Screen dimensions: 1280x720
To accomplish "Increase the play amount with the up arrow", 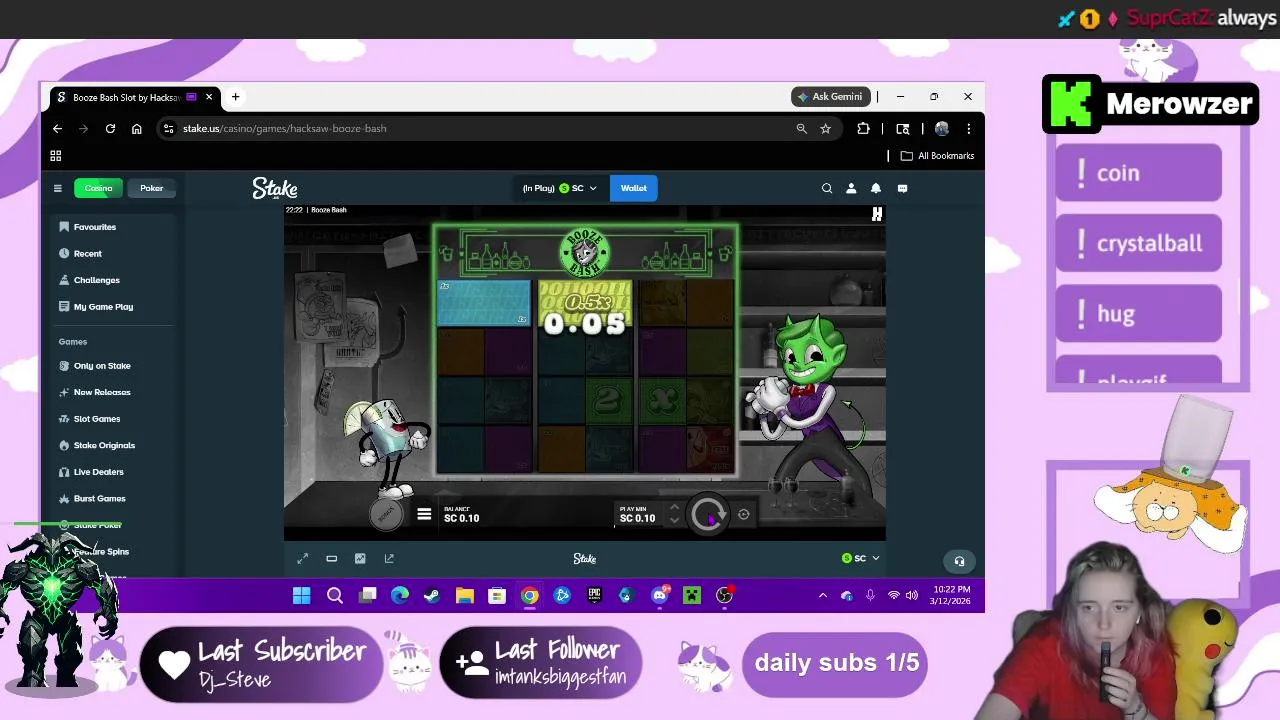I will coord(674,508).
